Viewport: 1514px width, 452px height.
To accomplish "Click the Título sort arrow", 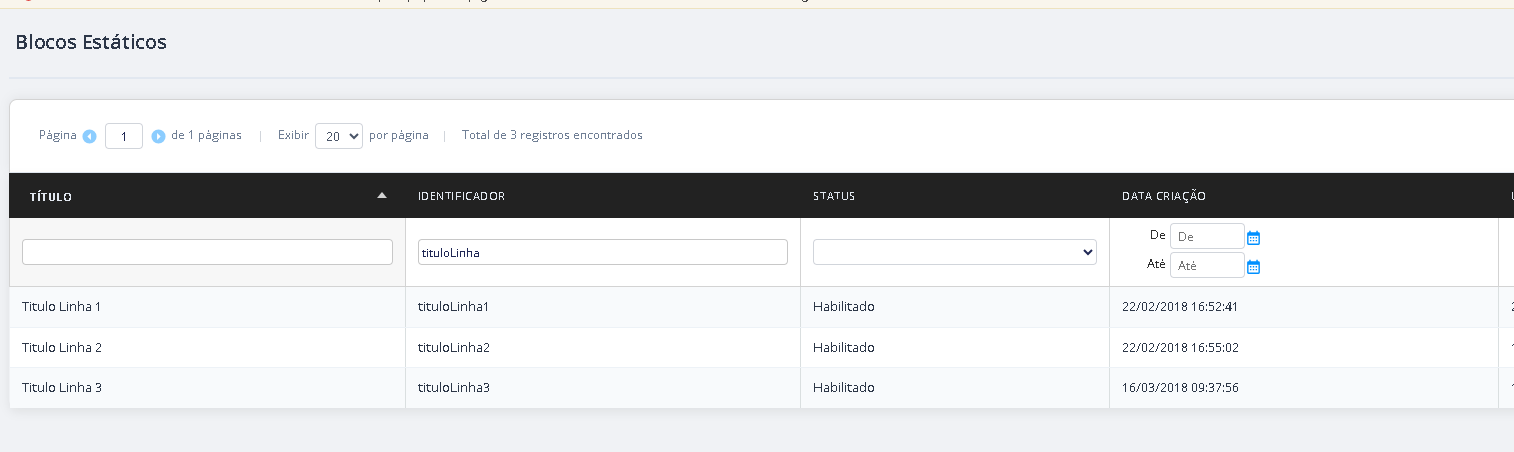I will 381,196.
